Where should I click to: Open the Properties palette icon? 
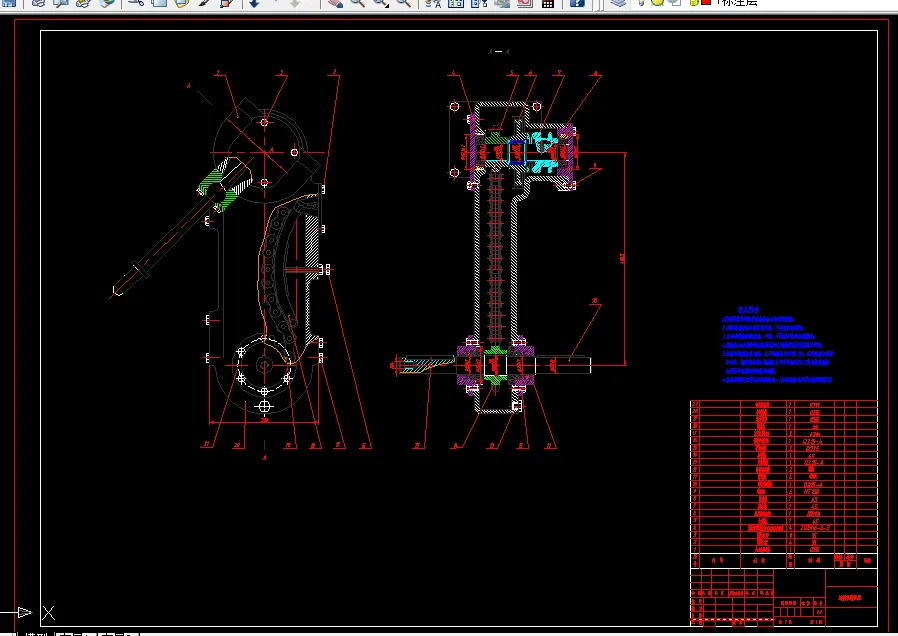tap(433, 3)
